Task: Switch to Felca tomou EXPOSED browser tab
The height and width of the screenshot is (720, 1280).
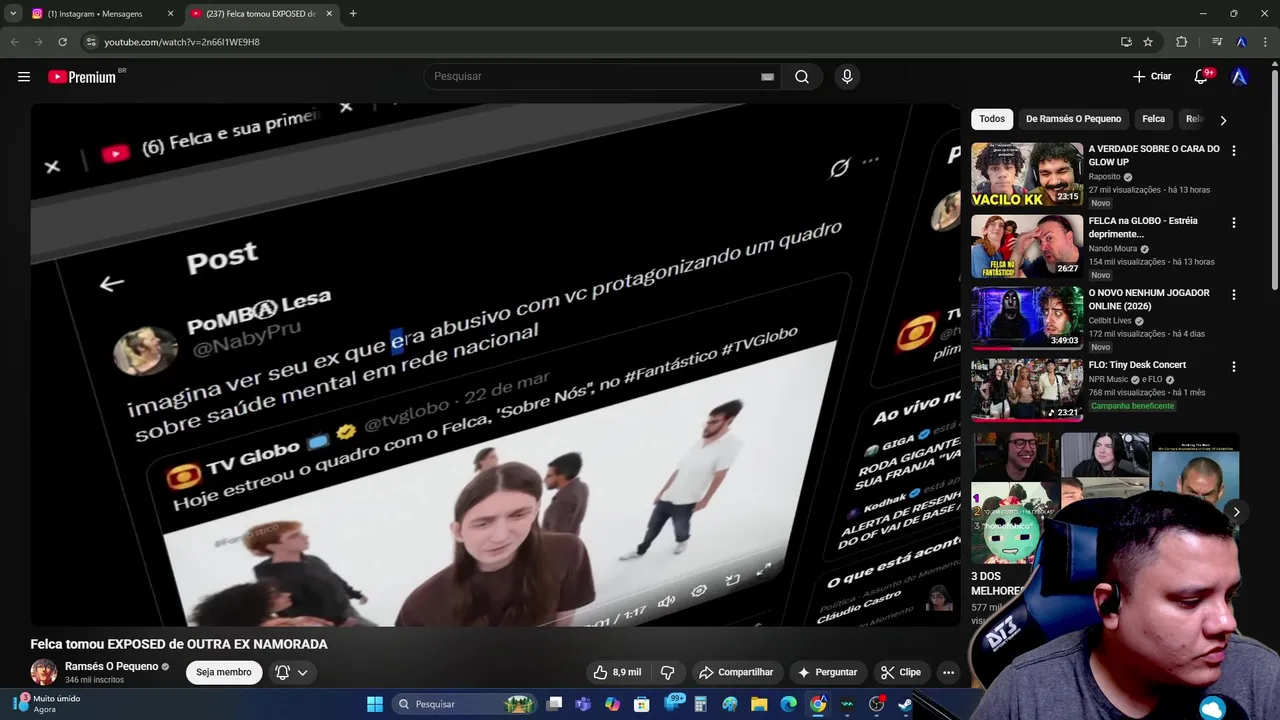Action: (x=262, y=14)
